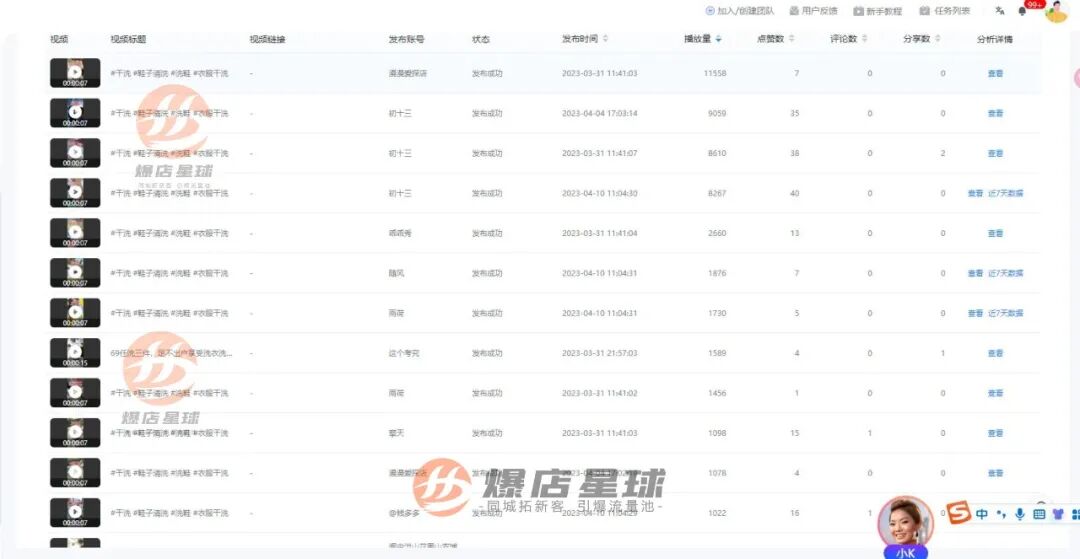Screen dimensions: 1080x559
Task: Click 查看 for the 9059 plays row
Action: coord(995,113)
